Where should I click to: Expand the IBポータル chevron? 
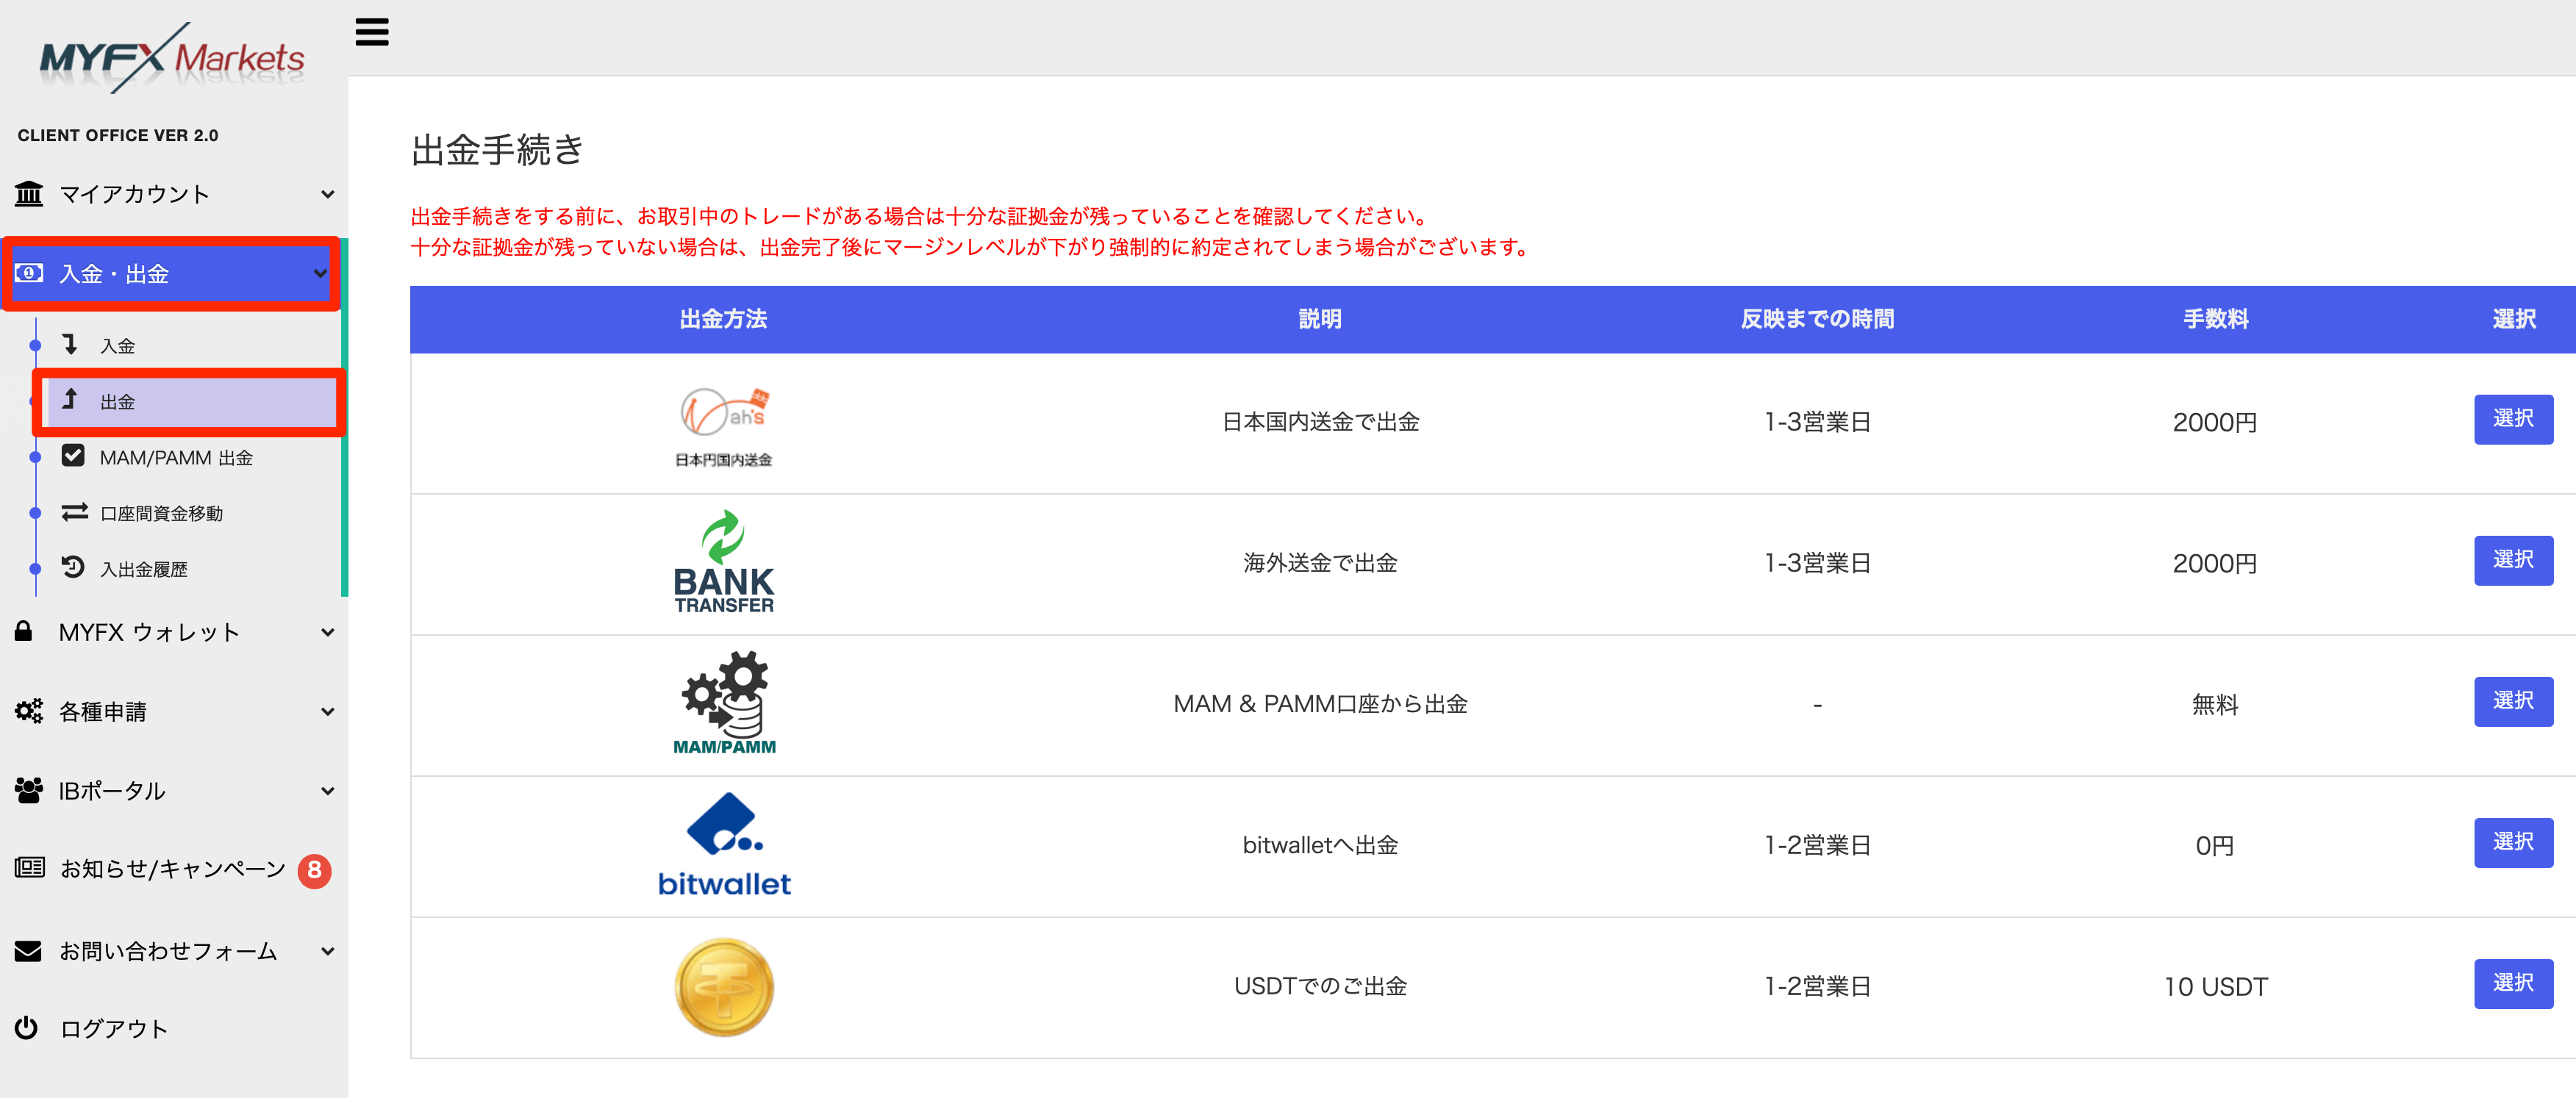(327, 791)
